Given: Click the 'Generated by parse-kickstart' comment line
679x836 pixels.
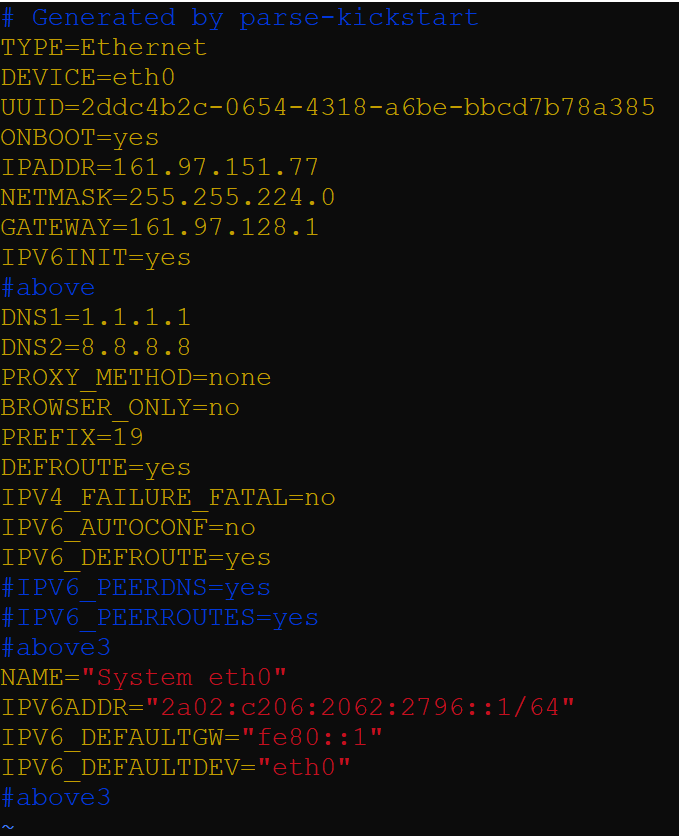Looking at the screenshot, I should [x=239, y=18].
